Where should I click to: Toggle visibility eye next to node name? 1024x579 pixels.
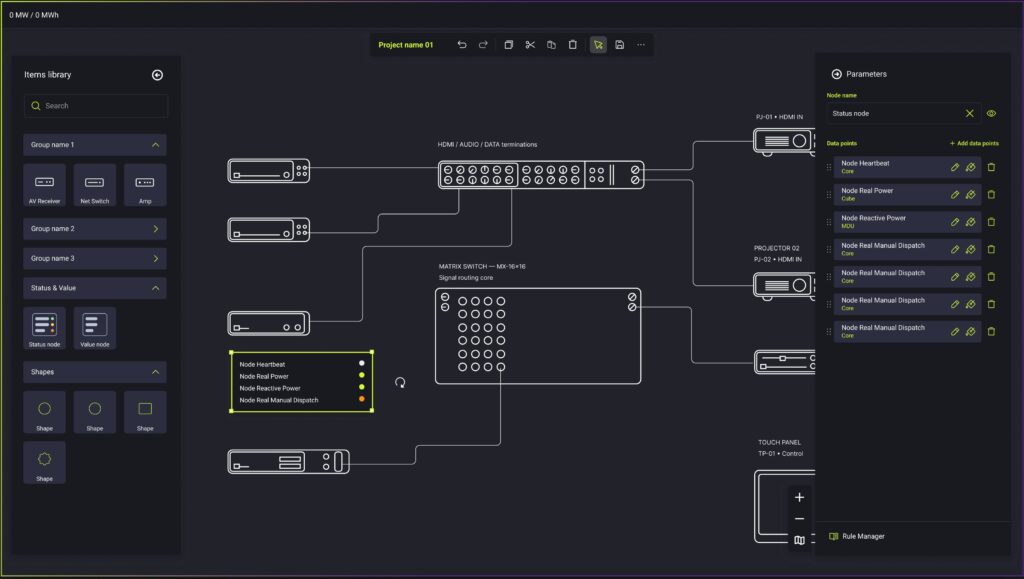click(x=991, y=114)
